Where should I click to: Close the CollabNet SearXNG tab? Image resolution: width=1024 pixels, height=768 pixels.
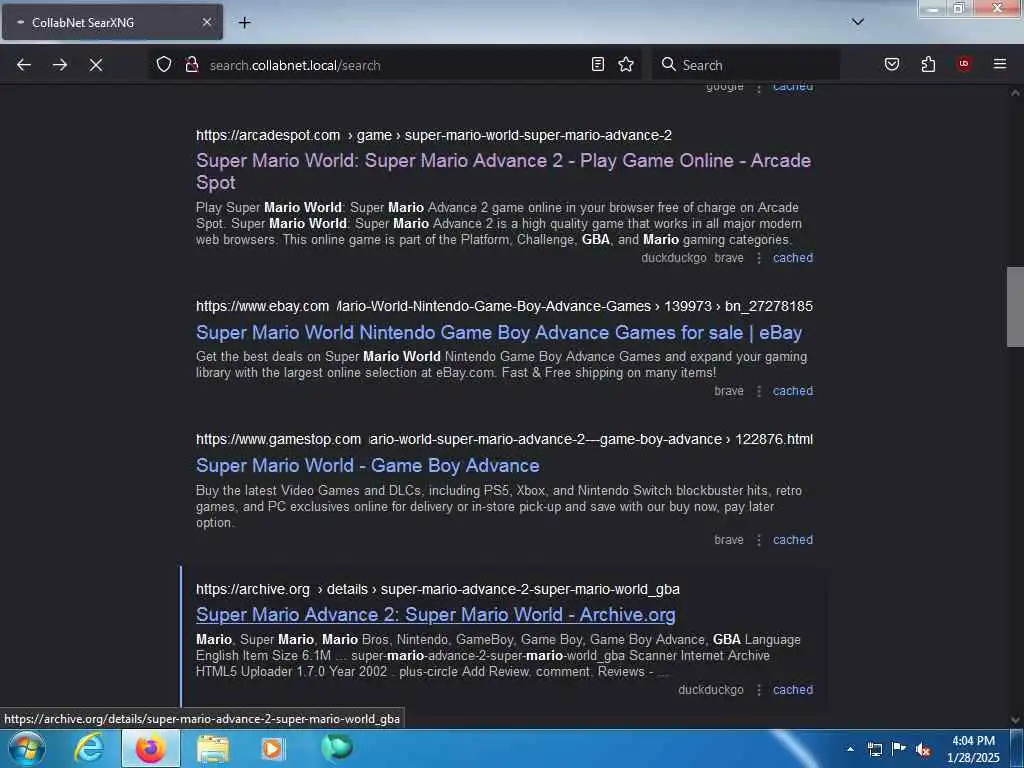tap(207, 22)
